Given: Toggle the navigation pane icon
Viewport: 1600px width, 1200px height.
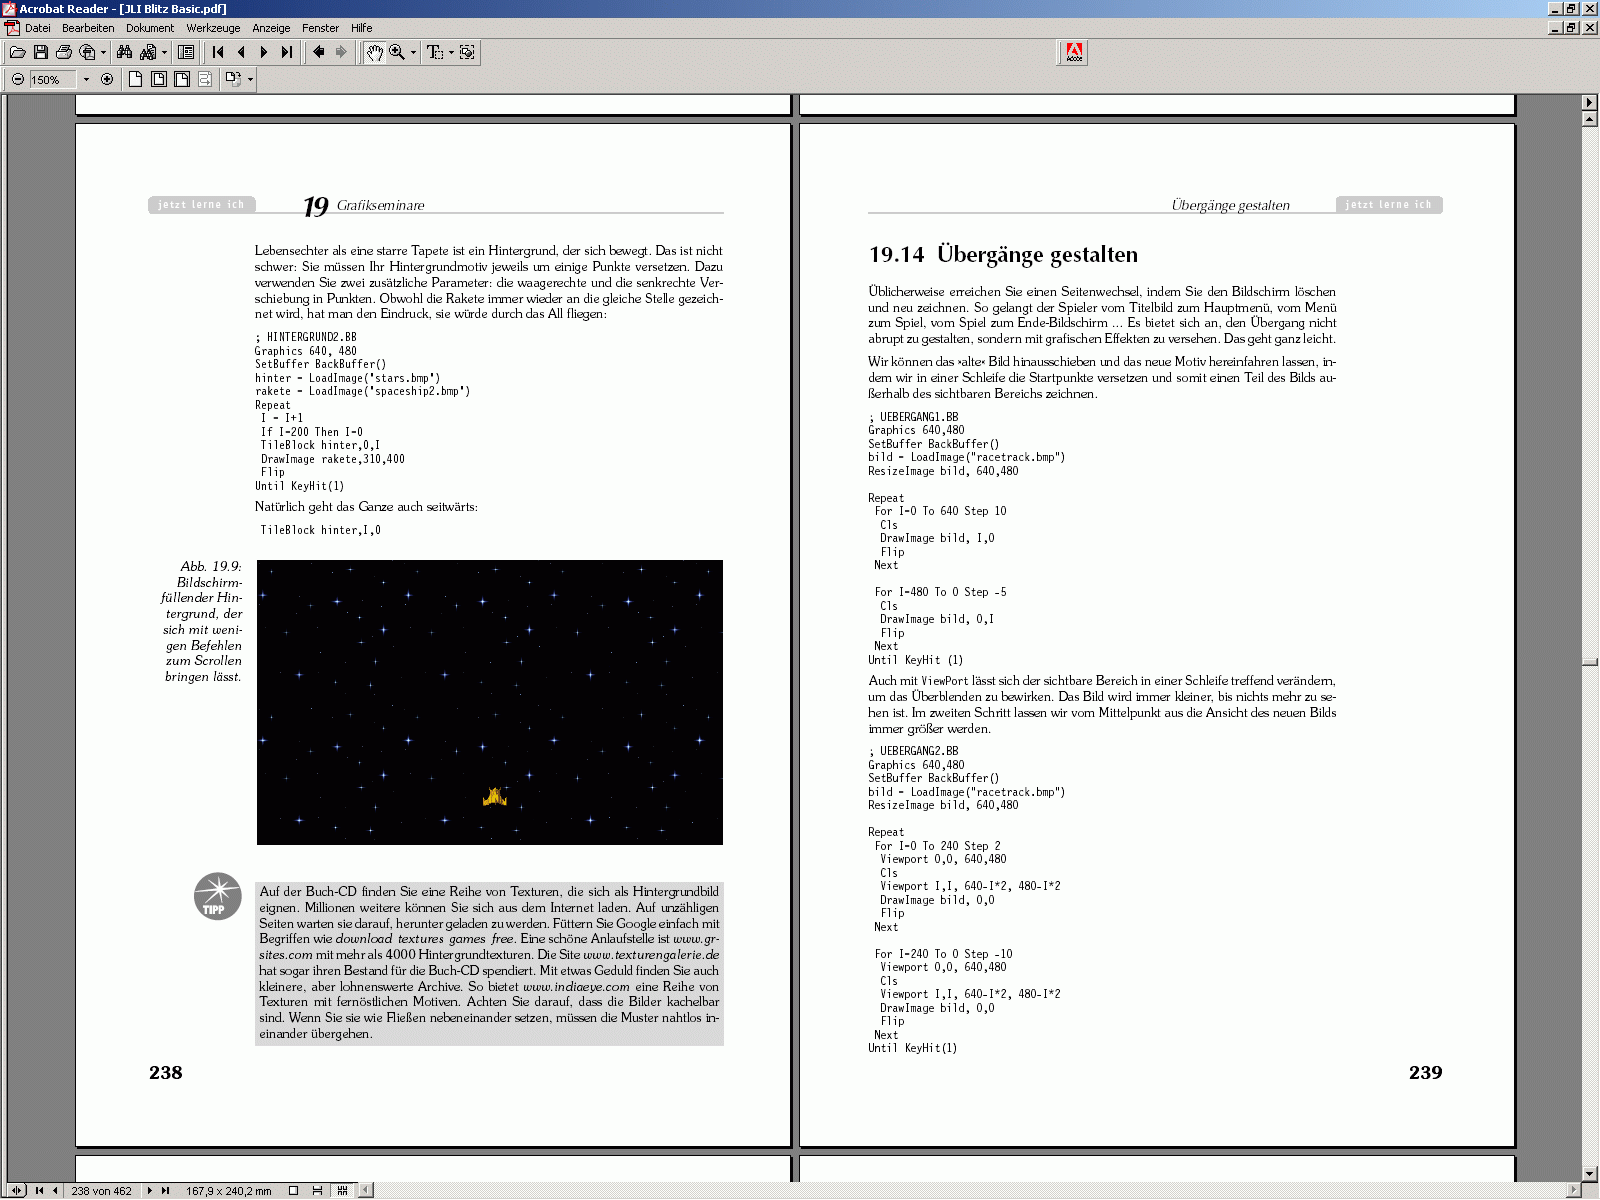Looking at the screenshot, I should coord(186,52).
